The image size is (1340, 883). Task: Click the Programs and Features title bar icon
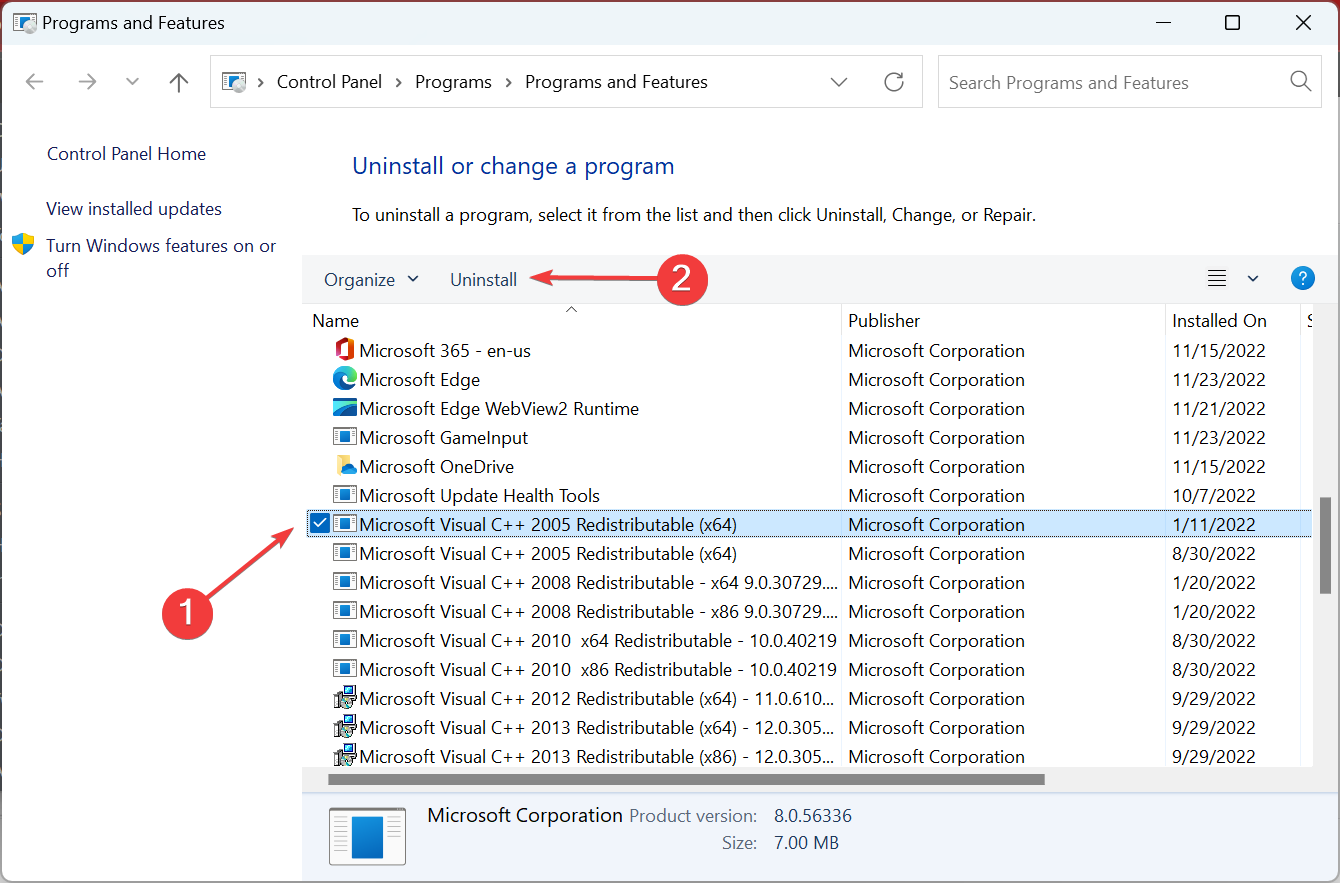click(24, 22)
